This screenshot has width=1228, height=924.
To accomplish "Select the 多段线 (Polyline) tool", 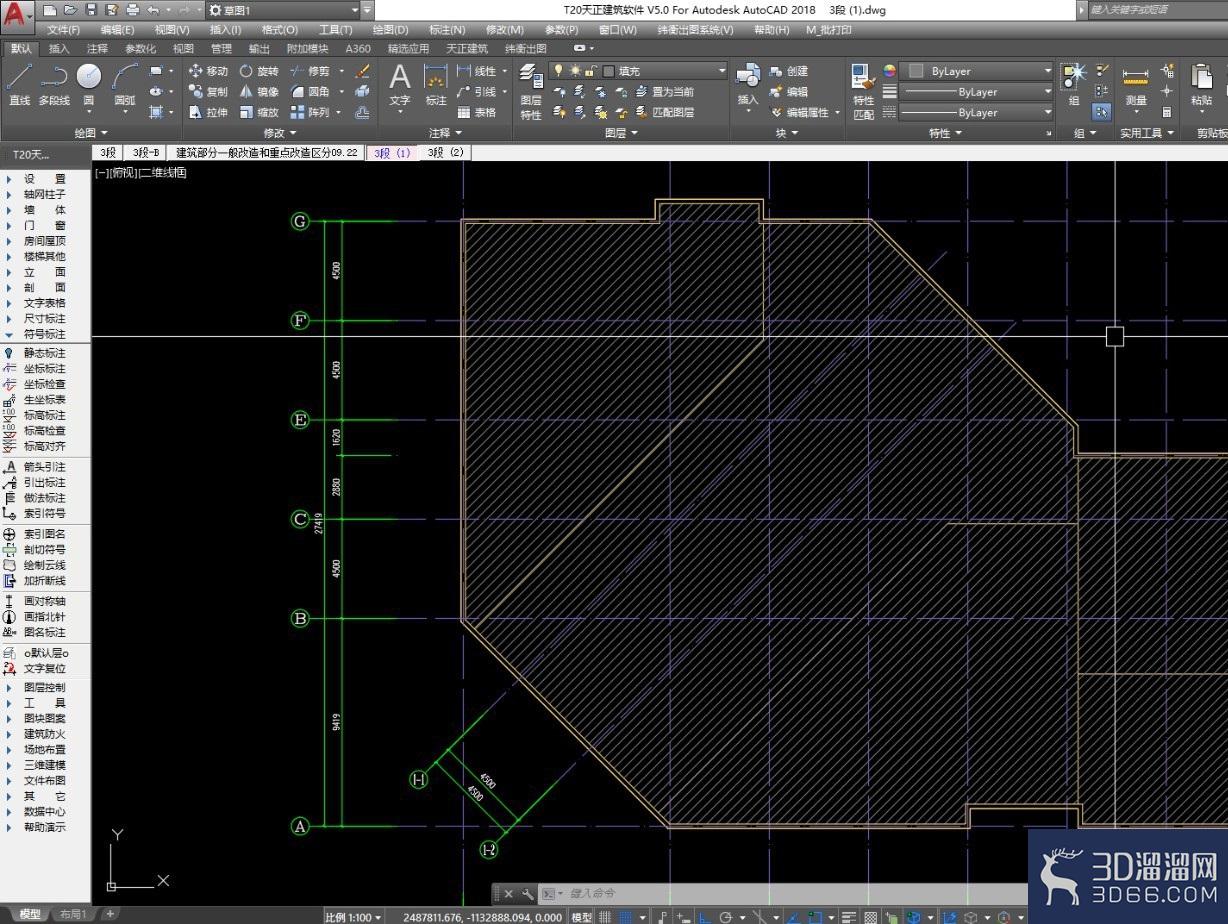I will (x=54, y=84).
